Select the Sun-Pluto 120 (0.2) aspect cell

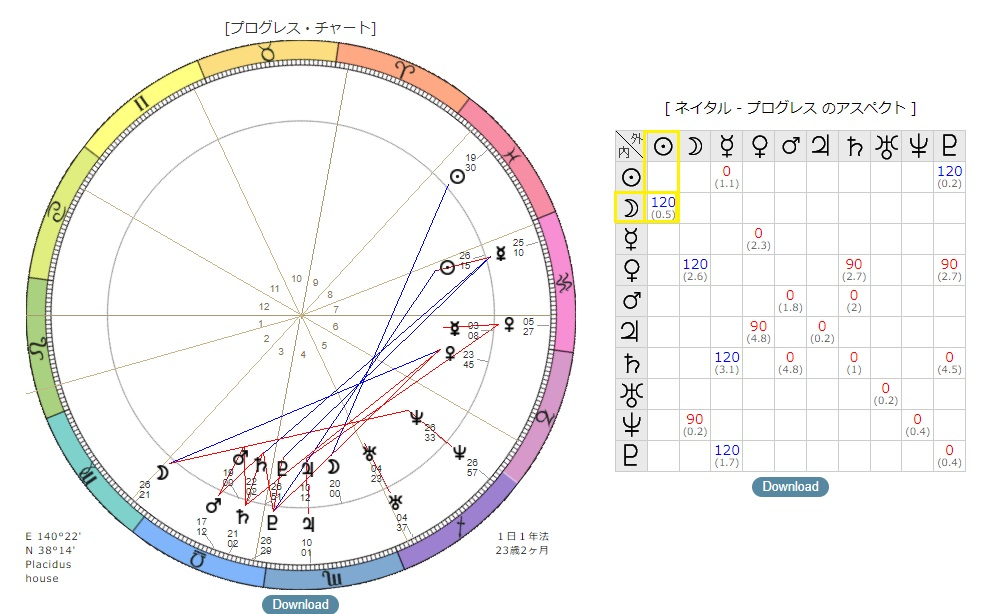tap(949, 177)
